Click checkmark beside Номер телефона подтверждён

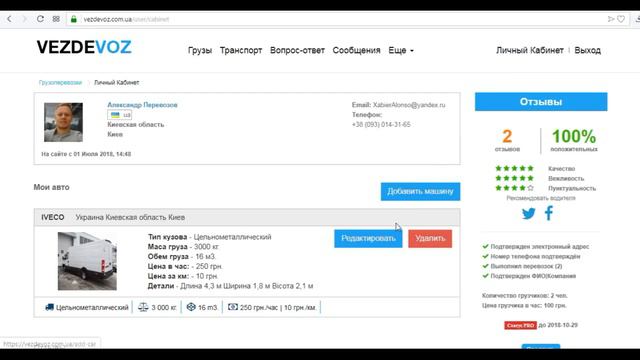pos(485,256)
